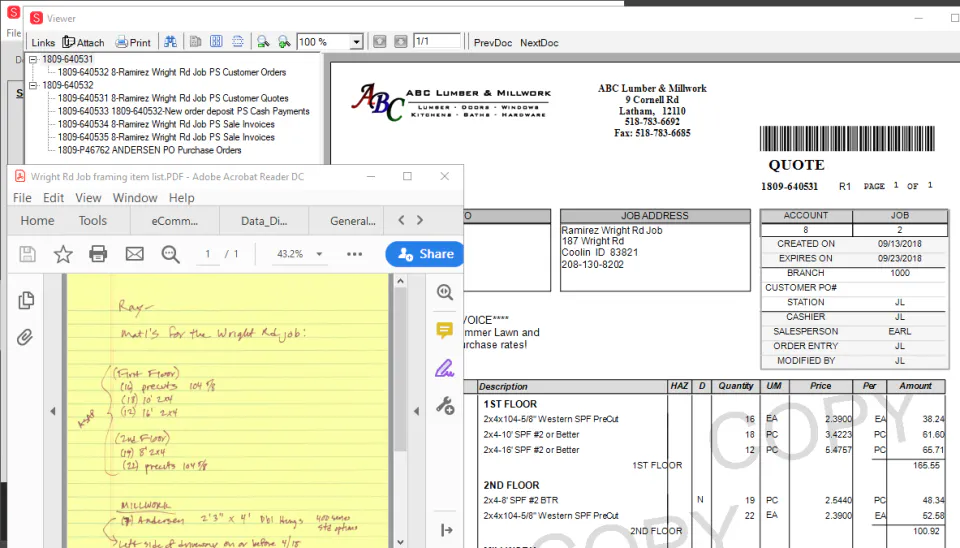
Task: Click the star bookmark icon in Acrobat
Action: click(63, 254)
